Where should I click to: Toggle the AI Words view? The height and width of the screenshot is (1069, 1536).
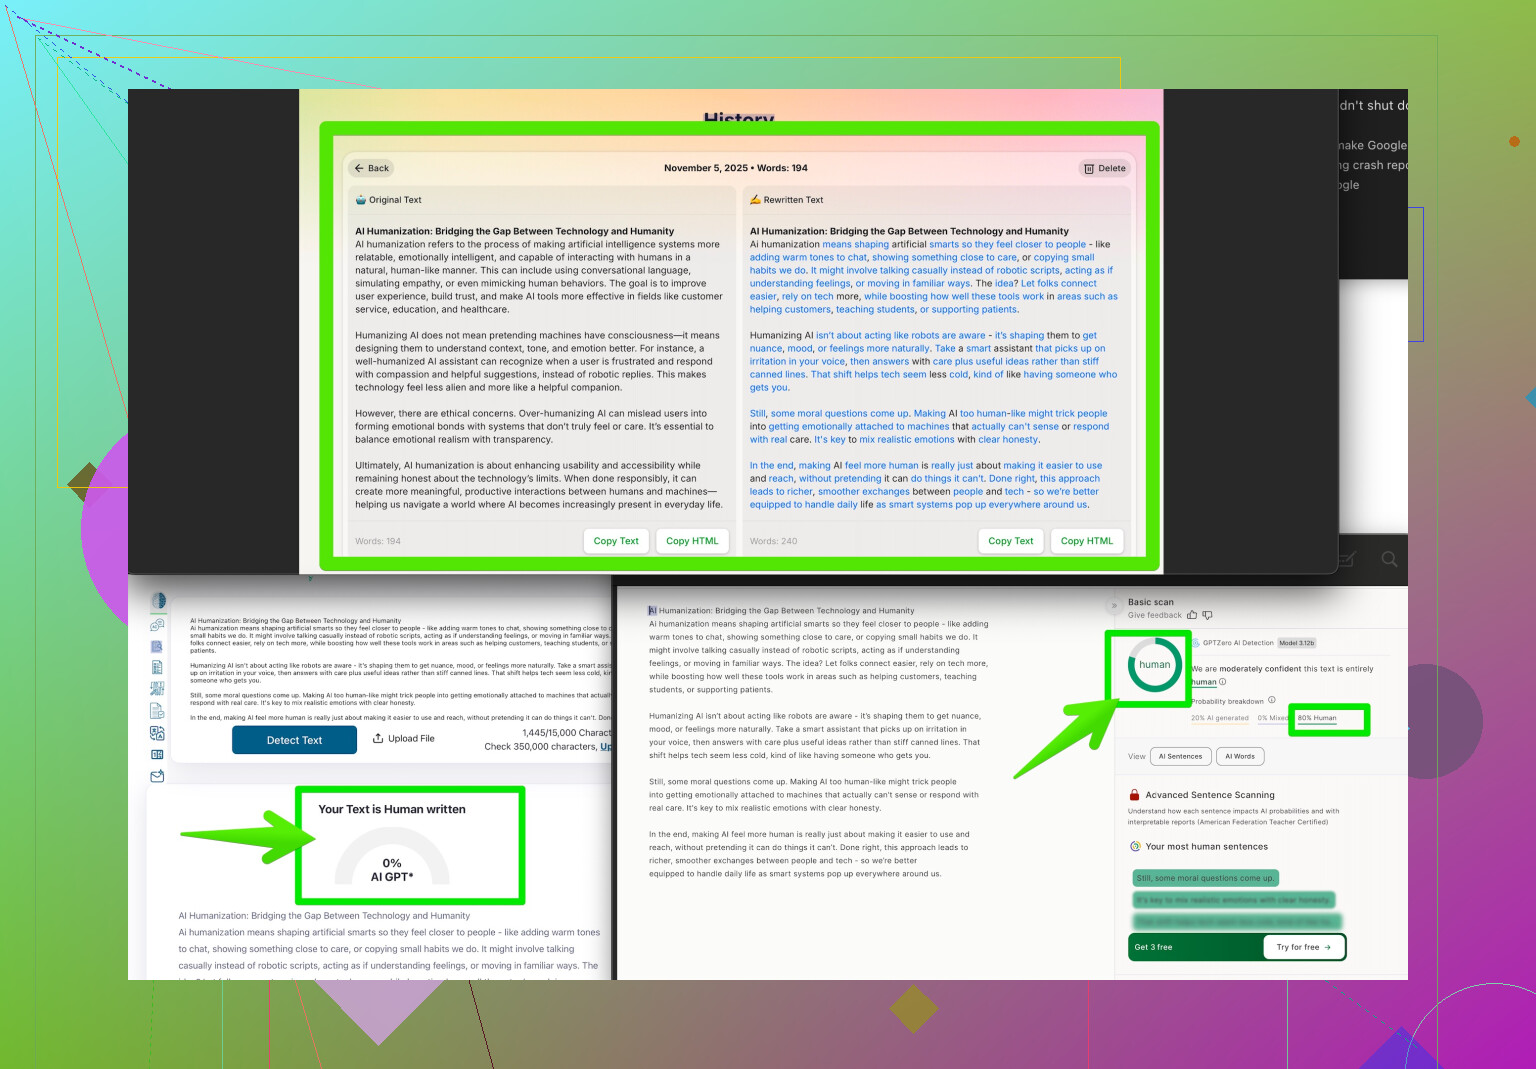[x=1240, y=756]
